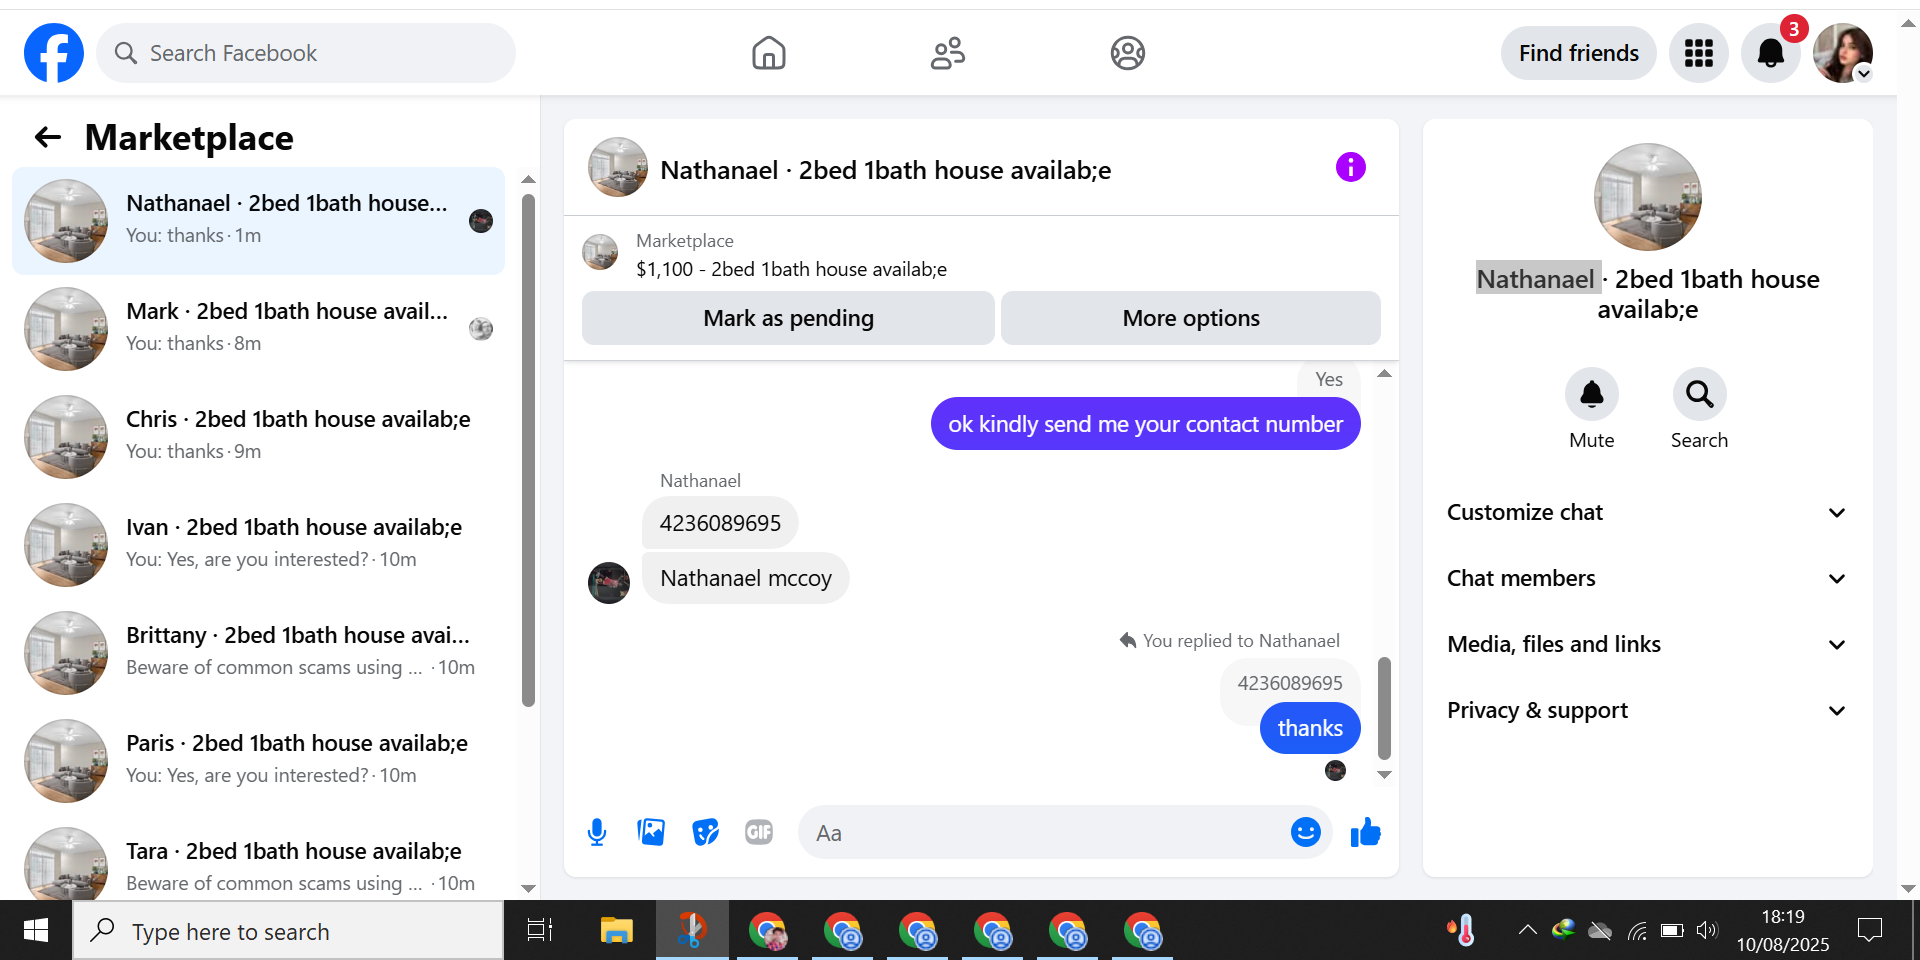This screenshot has height=960, width=1920.
Task: Click the voice clip microphone icon
Action: point(597,832)
